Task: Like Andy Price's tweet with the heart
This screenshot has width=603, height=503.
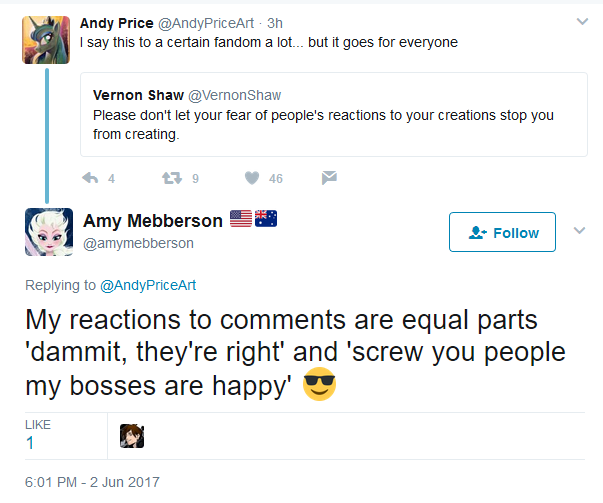Action: click(252, 178)
